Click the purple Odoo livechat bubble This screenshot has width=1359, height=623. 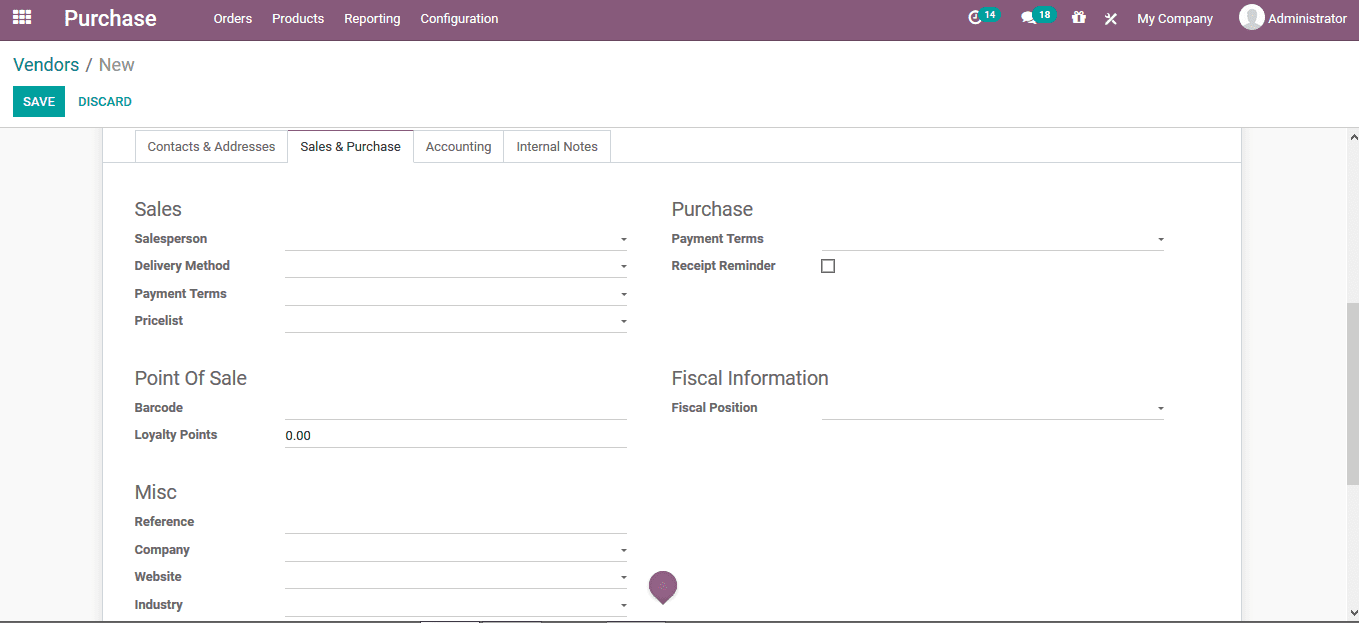pyautogui.click(x=662, y=588)
